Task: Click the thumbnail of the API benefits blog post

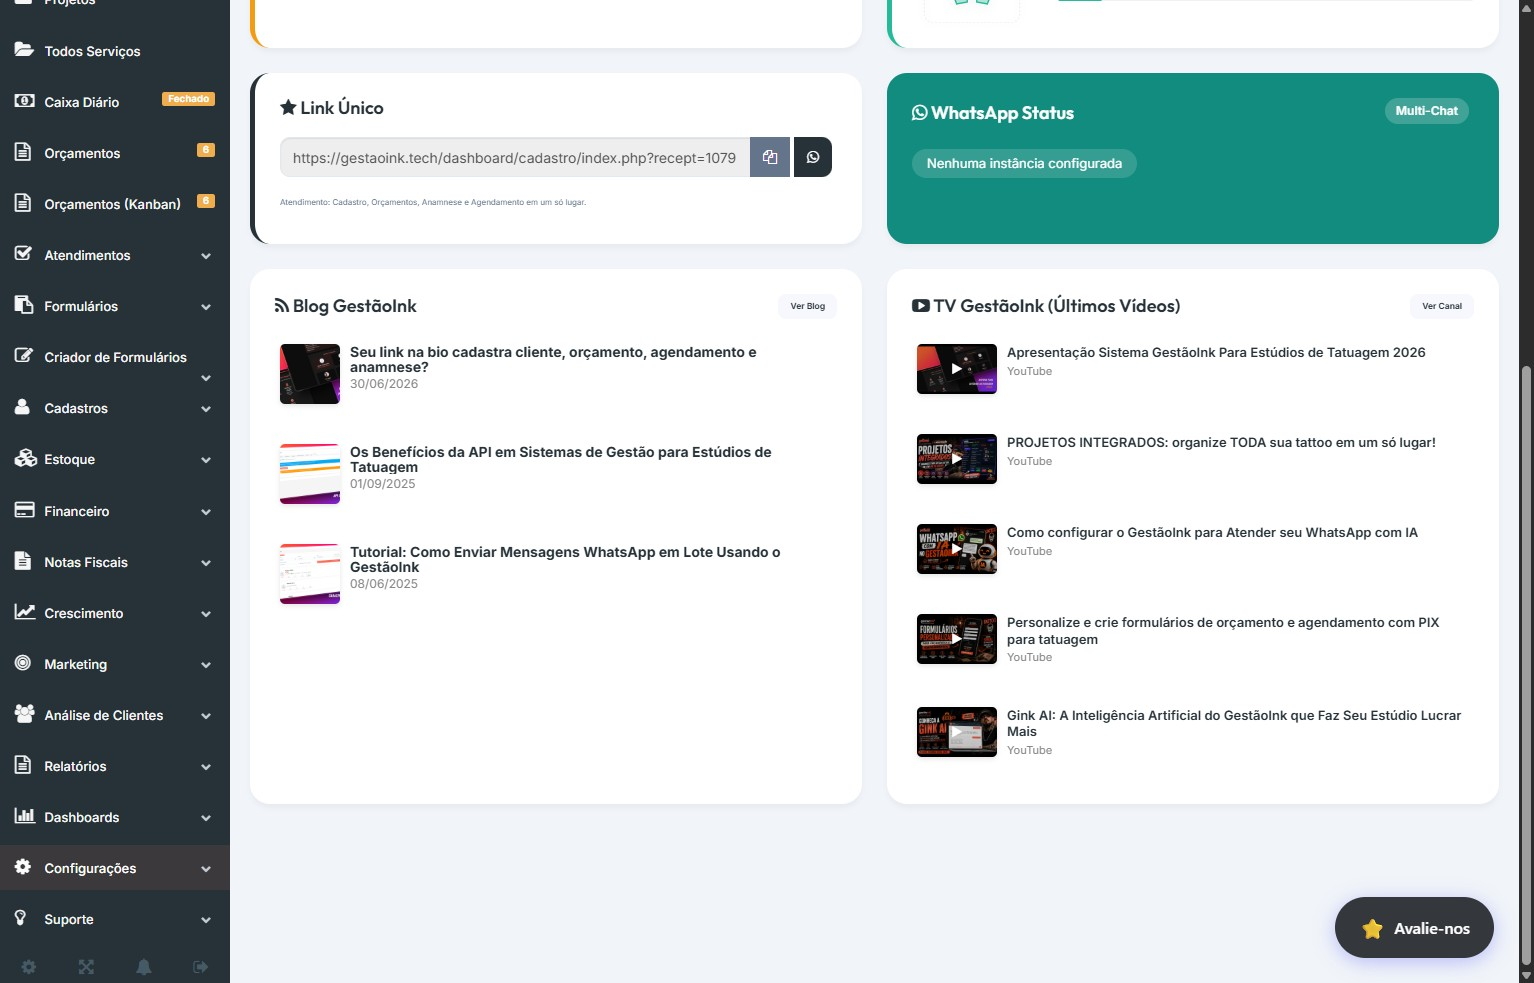Action: coord(310,474)
